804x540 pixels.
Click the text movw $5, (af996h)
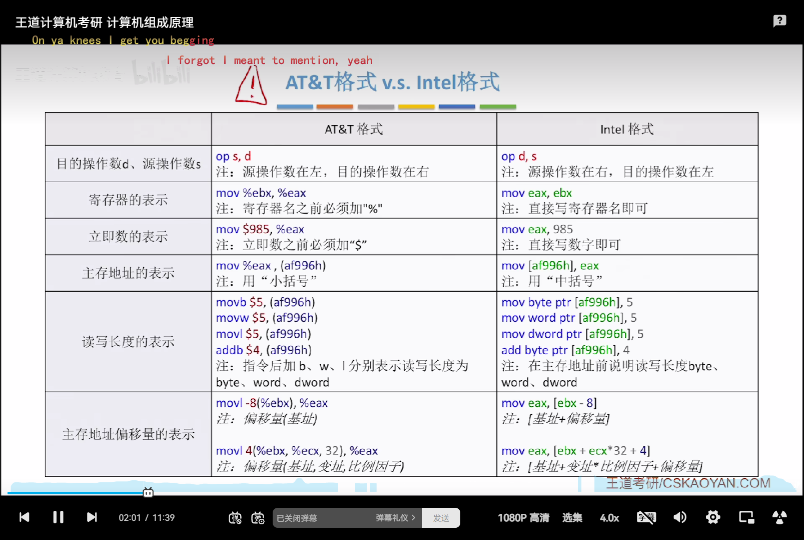(x=267, y=318)
